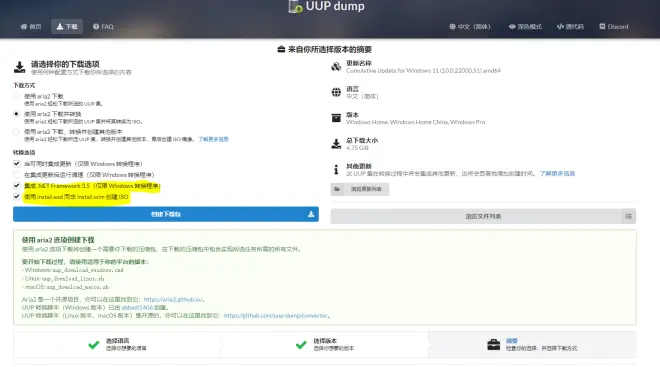Viewport: 660px width, 367px height.
Task: Open the 中文（简体）language menu
Action: coord(470,27)
